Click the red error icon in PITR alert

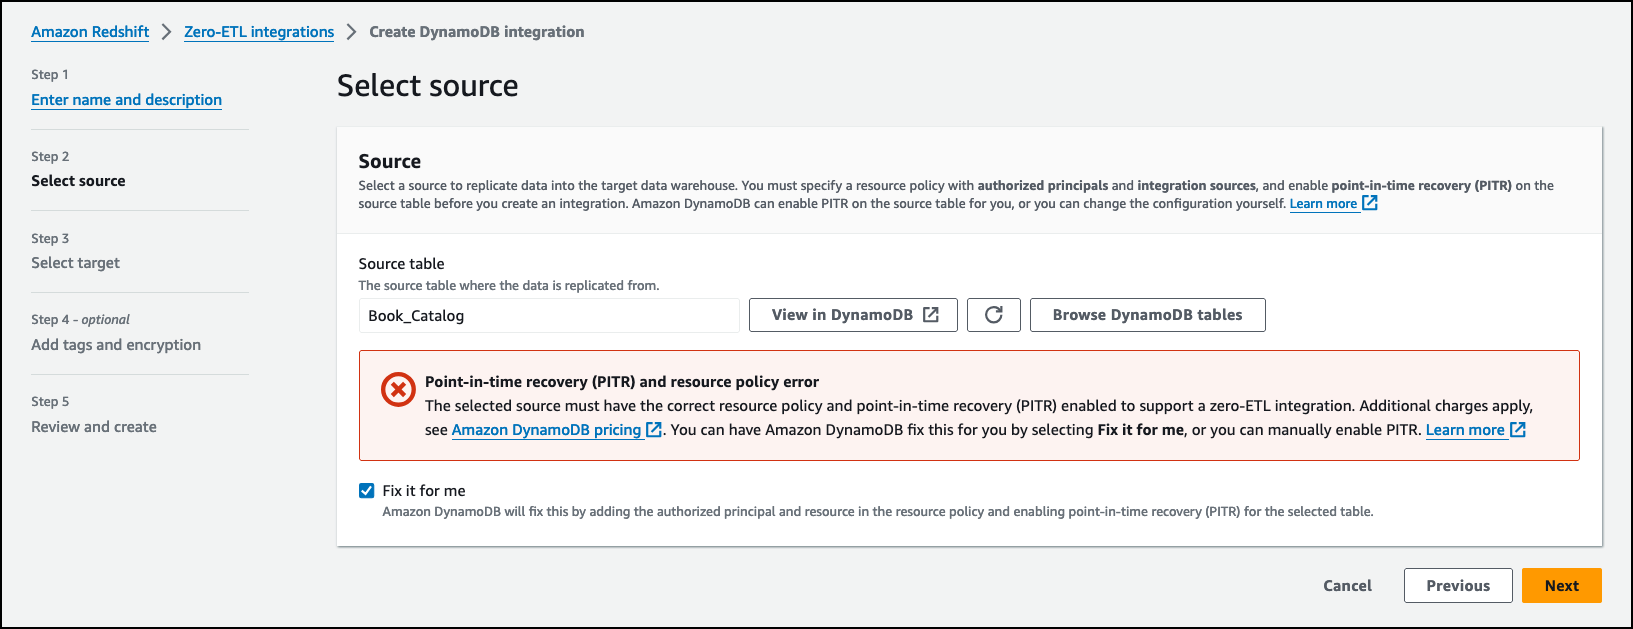click(398, 389)
